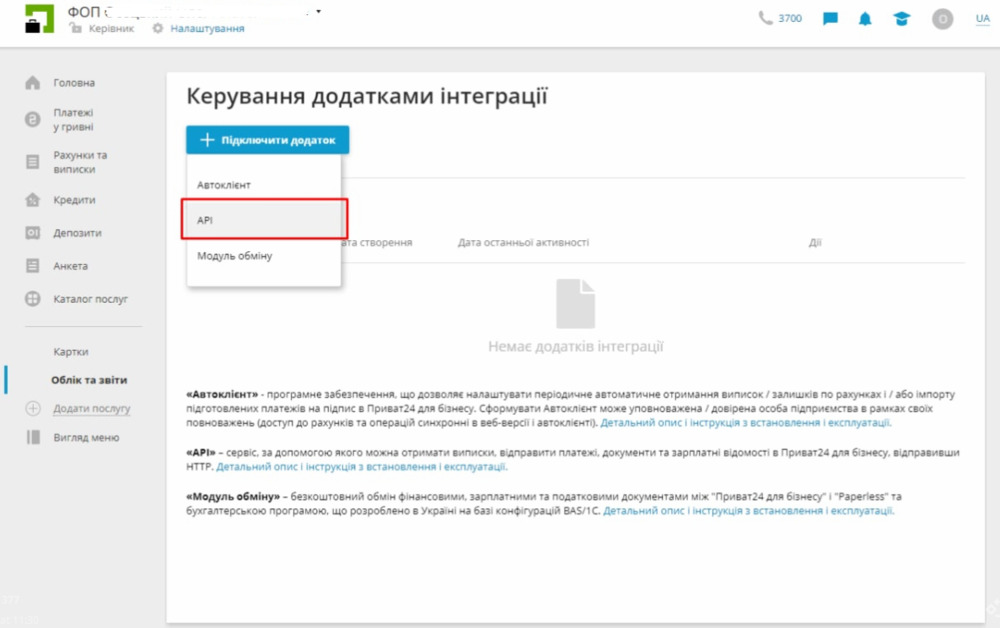This screenshot has height=628, width=1000.
Task: Open Вигляд меню in the sidebar
Action: [86, 437]
